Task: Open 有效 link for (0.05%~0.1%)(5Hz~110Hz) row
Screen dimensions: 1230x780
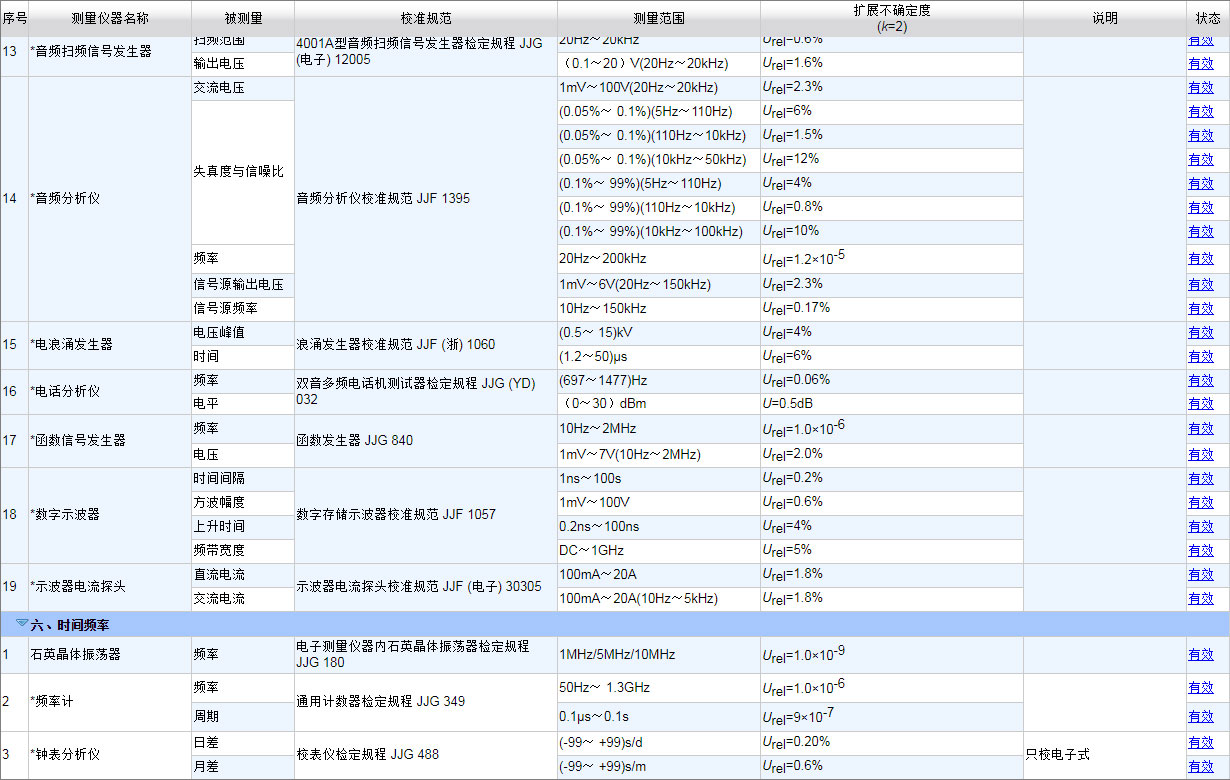Action: pos(1200,111)
